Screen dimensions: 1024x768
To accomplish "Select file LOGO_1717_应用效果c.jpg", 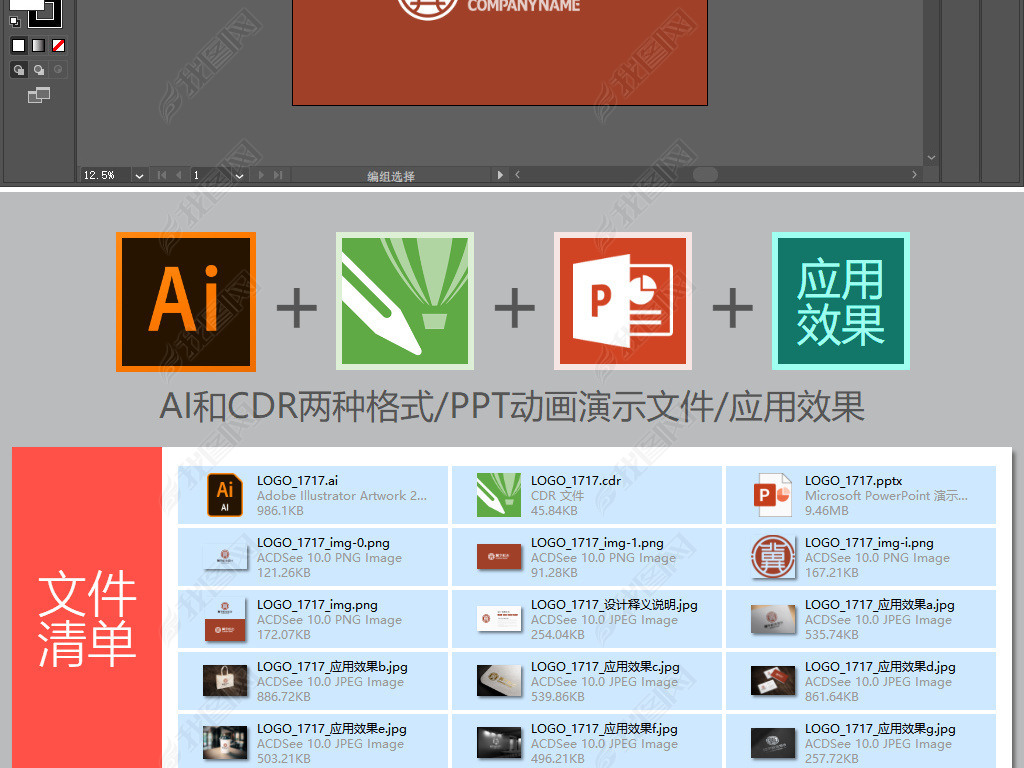I will (587, 681).
